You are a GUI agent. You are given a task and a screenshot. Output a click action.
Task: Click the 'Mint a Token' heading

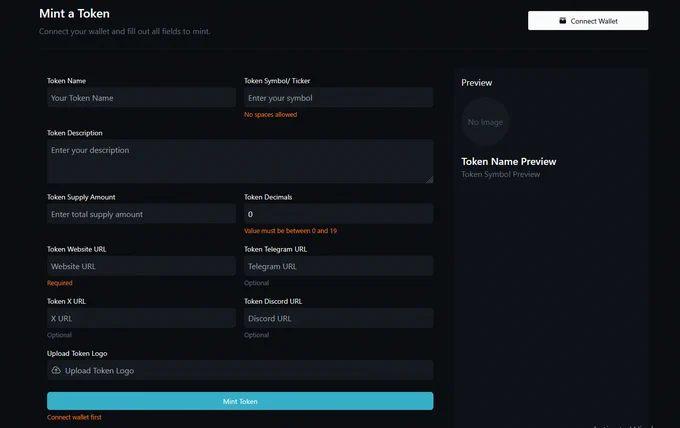[74, 13]
